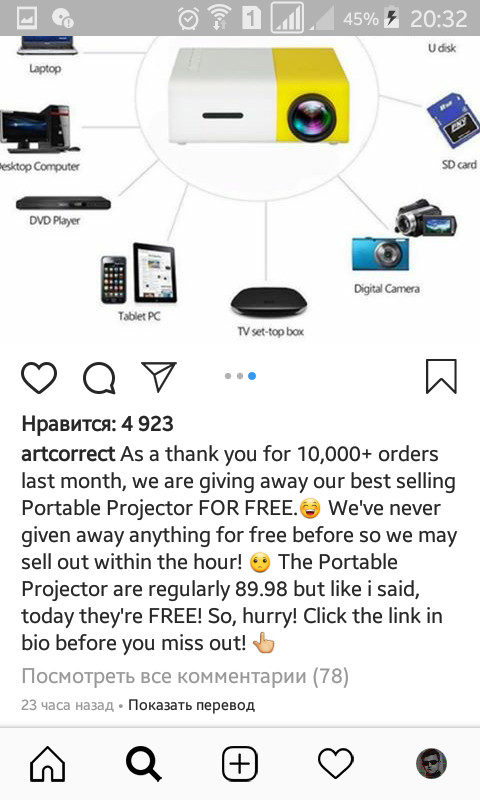Tap the picture notification icon in status bar
480x800 pixels.
(x=26, y=19)
